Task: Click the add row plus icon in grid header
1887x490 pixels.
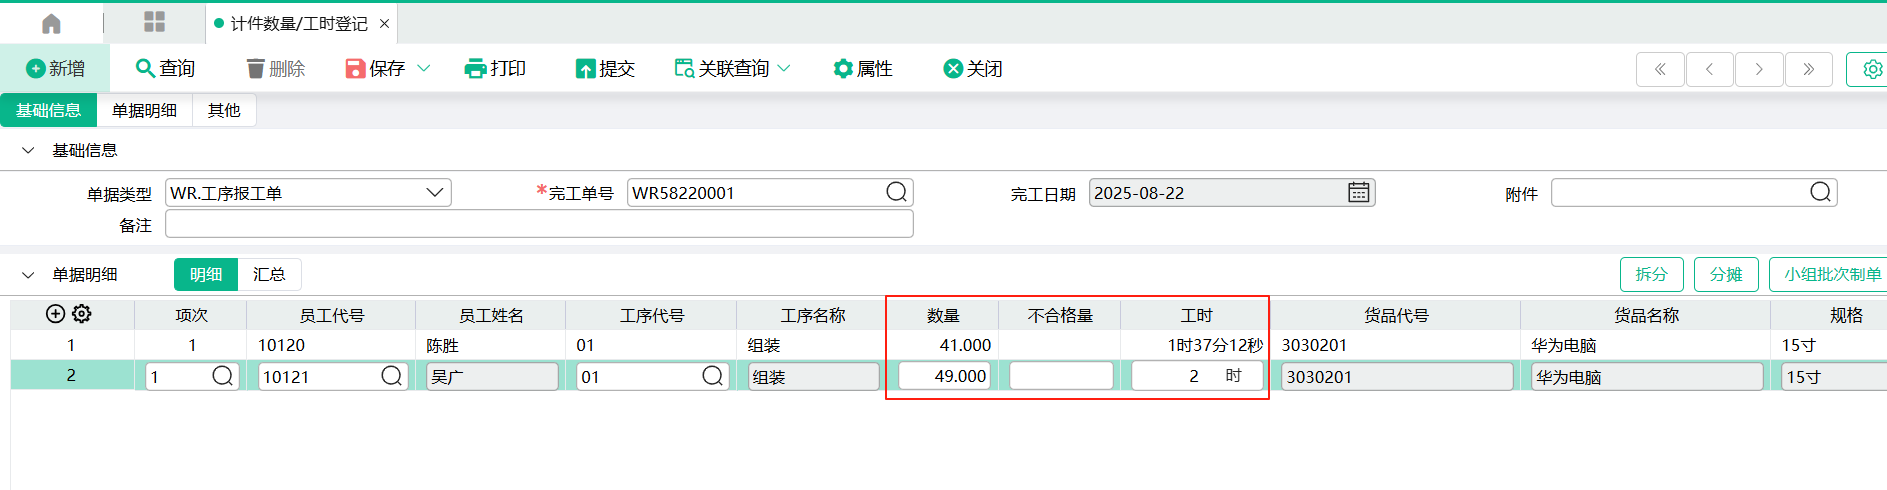Action: [56, 314]
